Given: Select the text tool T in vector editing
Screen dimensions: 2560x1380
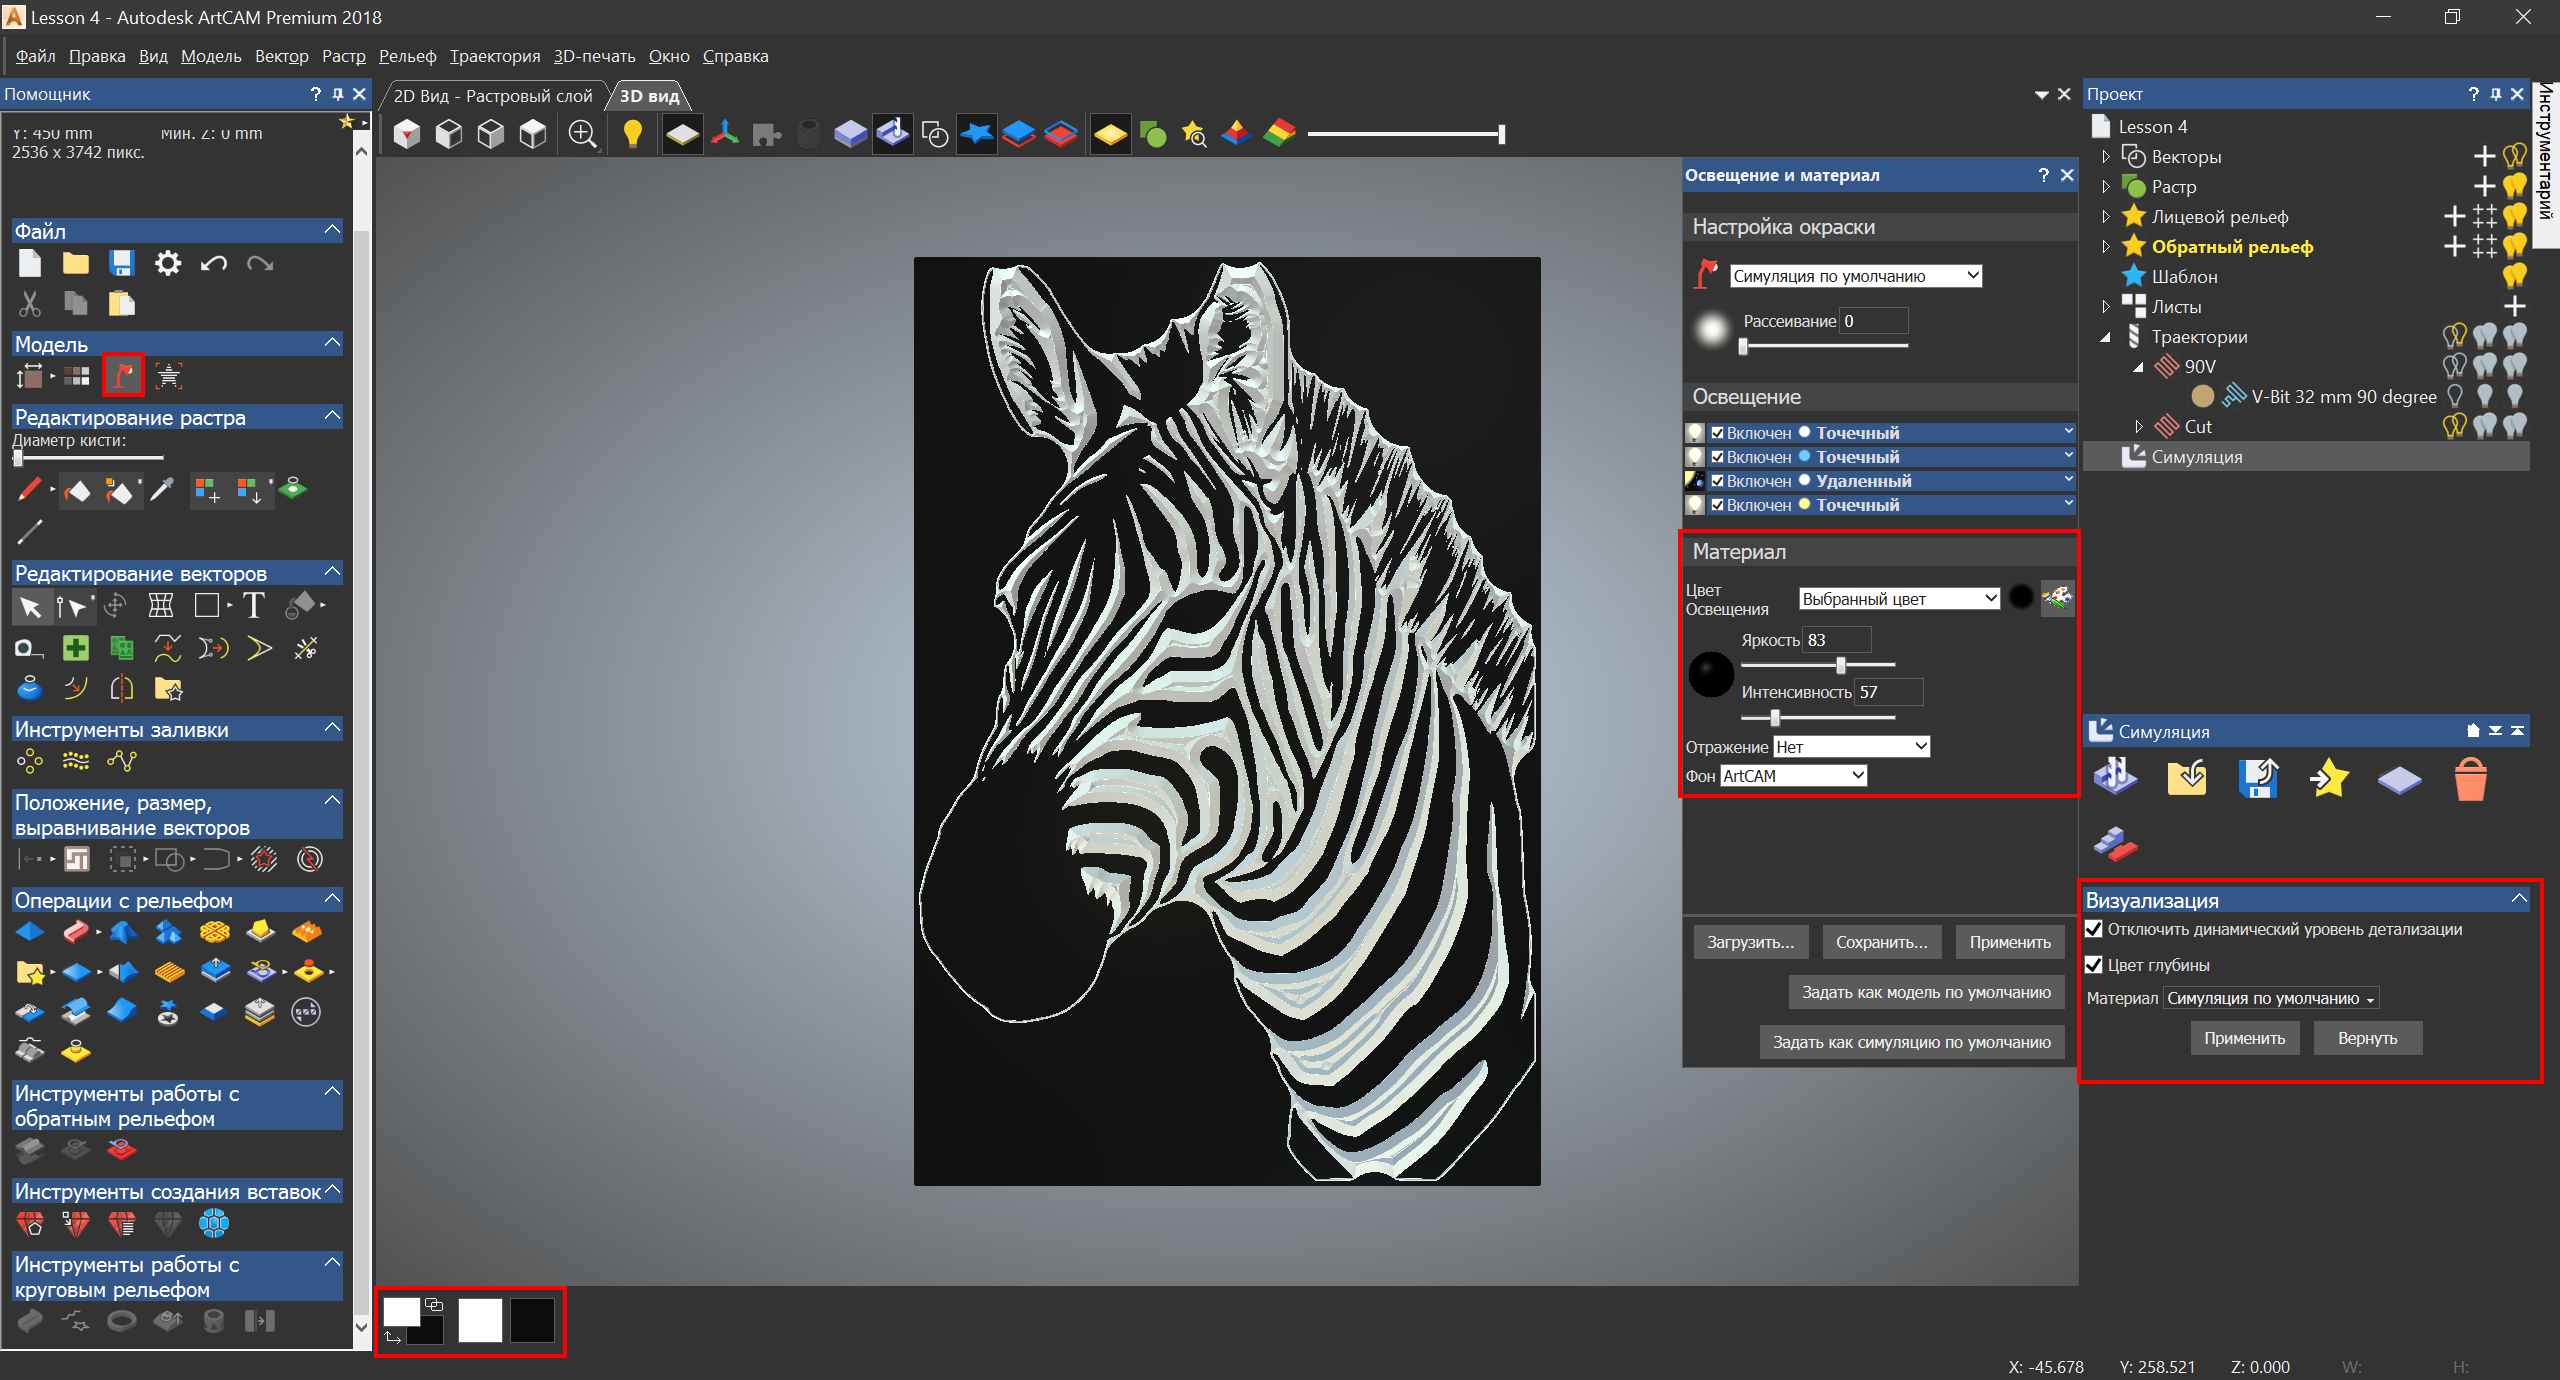Looking at the screenshot, I should 254,606.
